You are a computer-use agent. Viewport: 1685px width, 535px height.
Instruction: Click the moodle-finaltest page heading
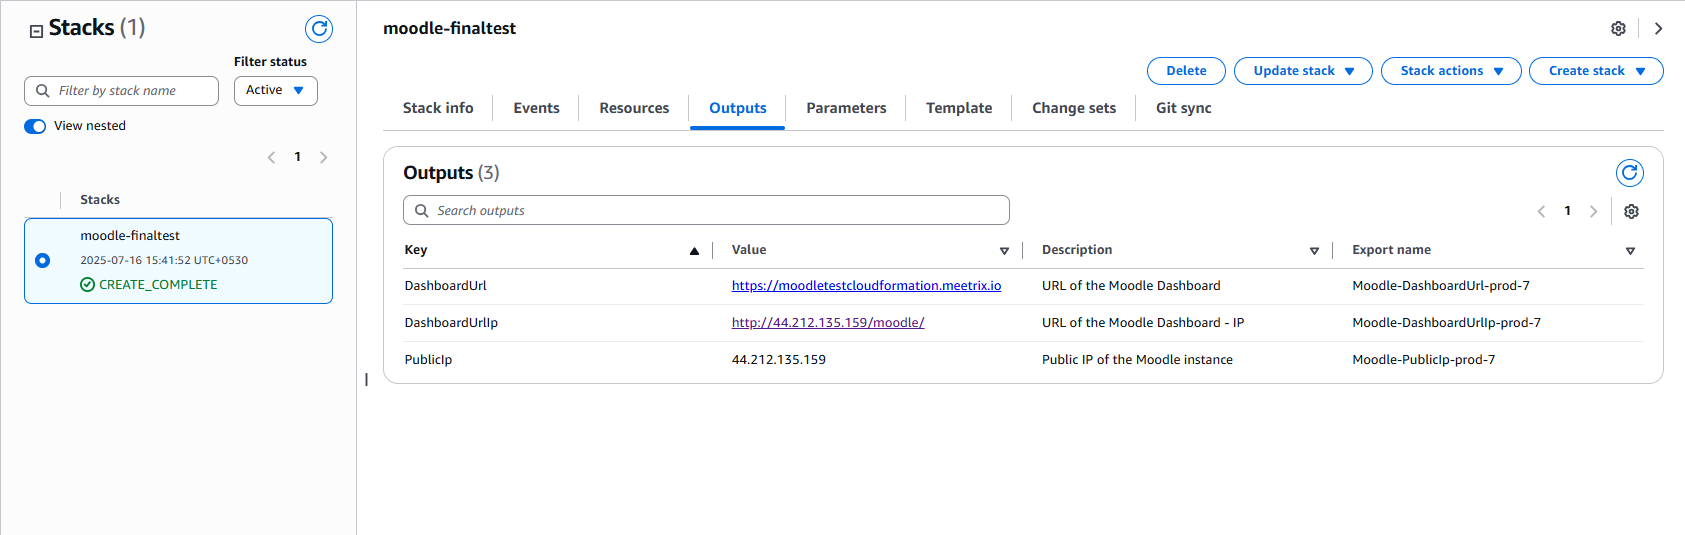tap(449, 29)
